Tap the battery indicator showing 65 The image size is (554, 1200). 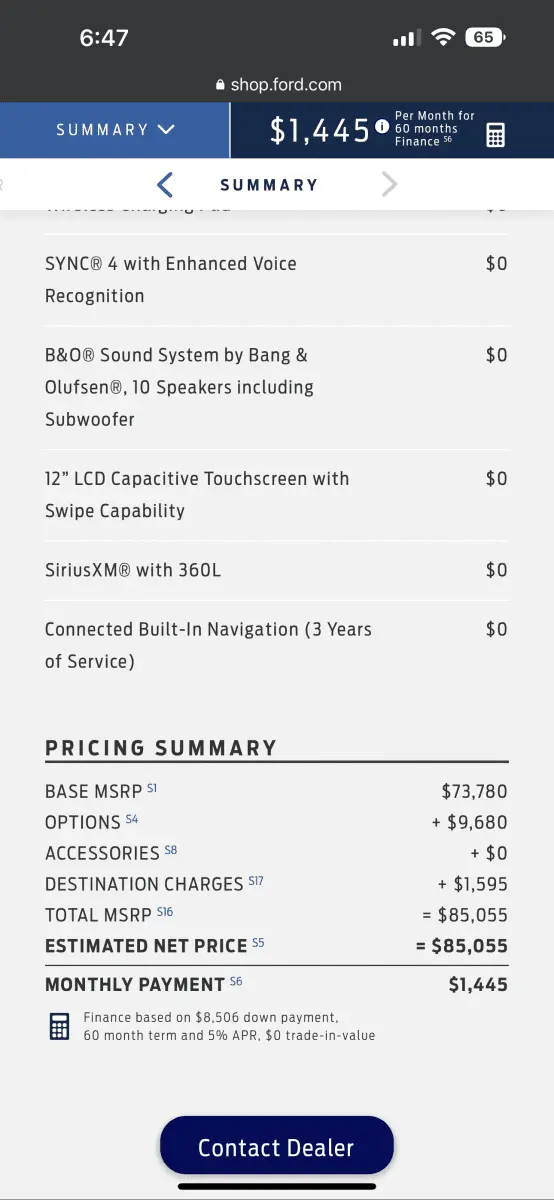485,38
